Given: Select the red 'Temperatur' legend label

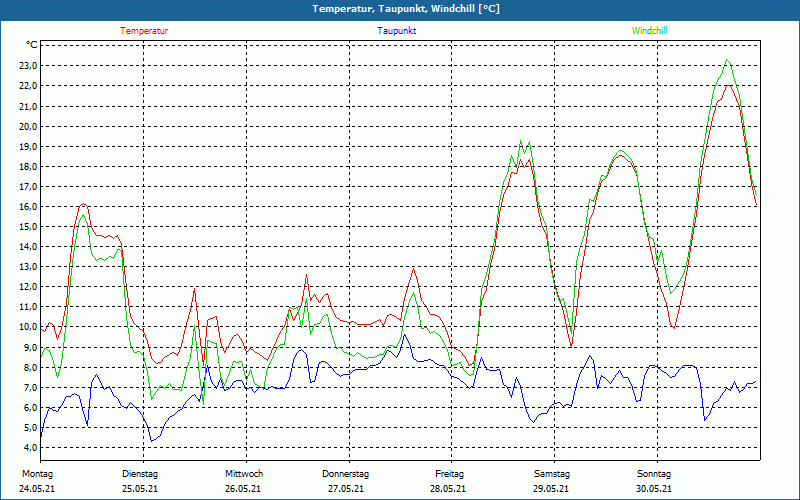Looking at the screenshot, I should tap(144, 31).
